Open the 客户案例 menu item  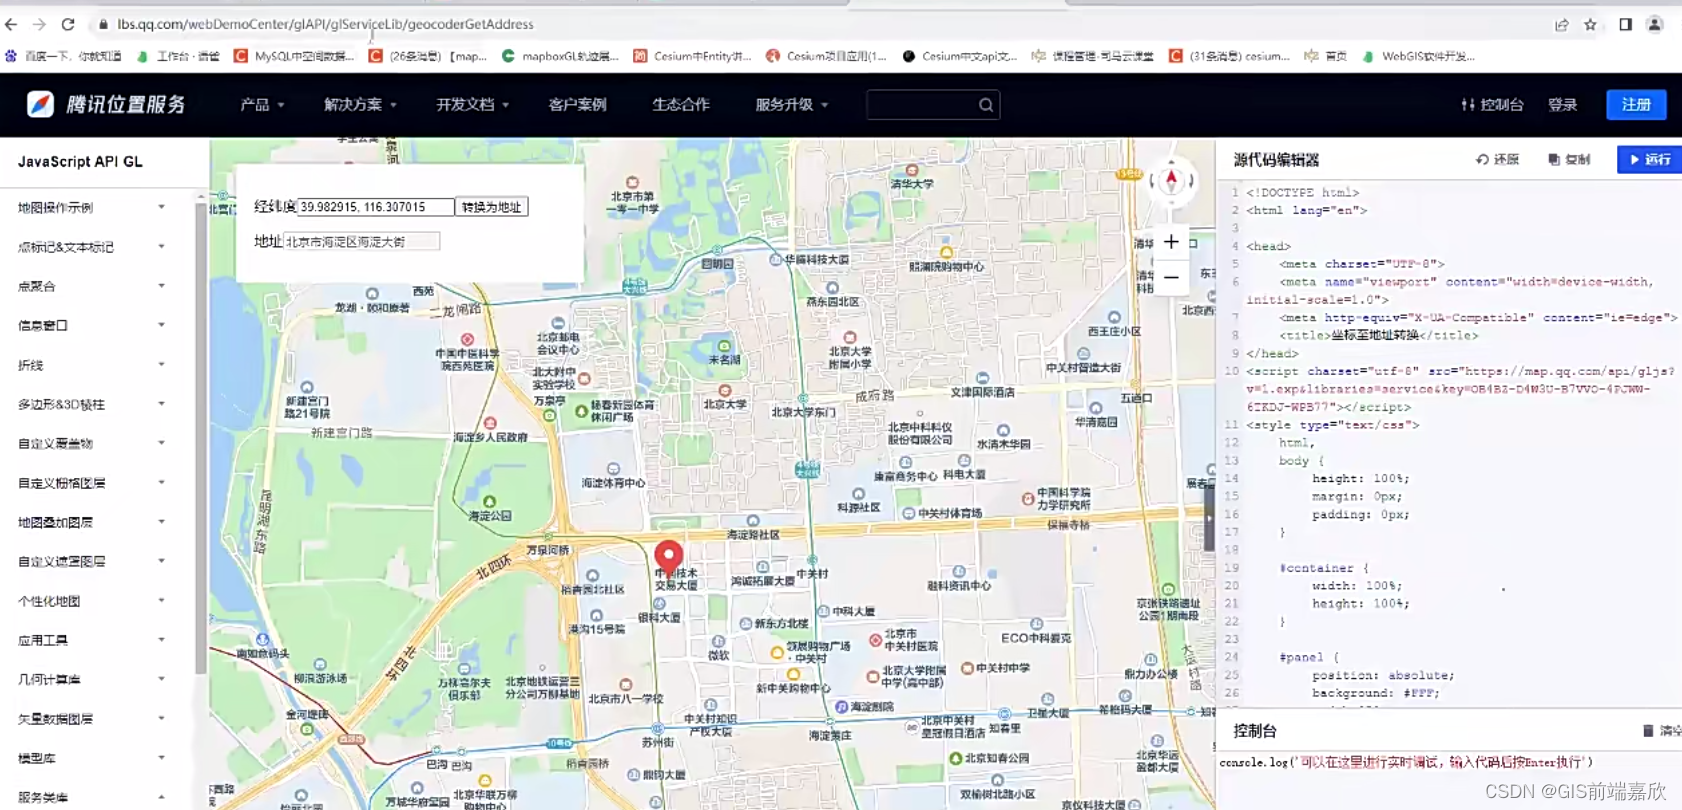pos(577,105)
